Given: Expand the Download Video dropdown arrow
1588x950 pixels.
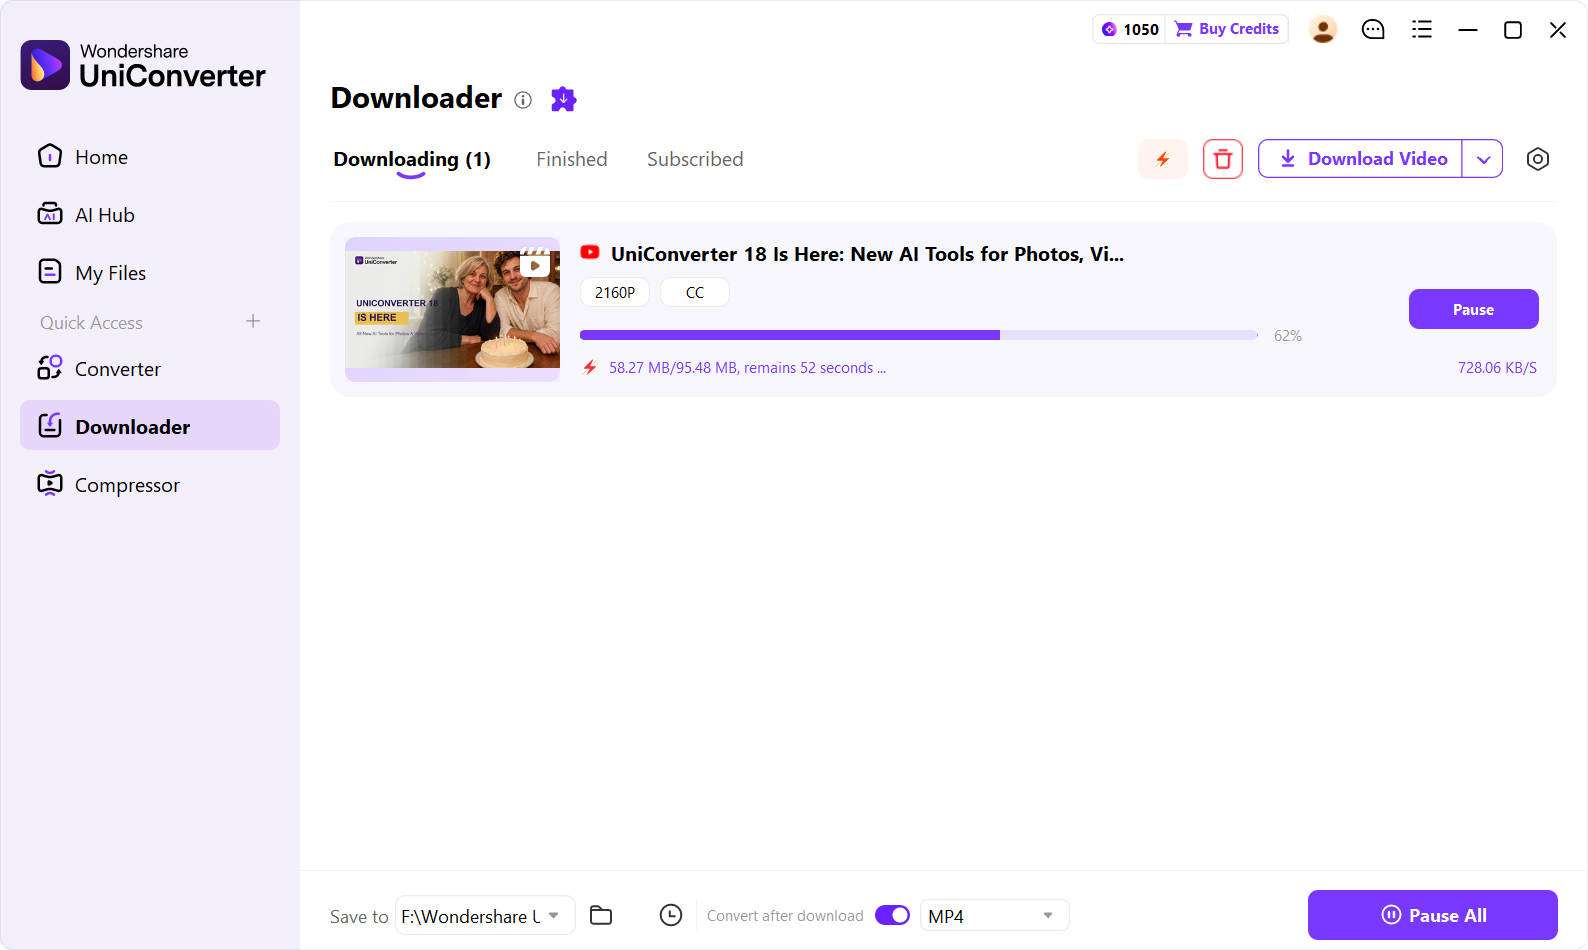Looking at the screenshot, I should [1483, 159].
